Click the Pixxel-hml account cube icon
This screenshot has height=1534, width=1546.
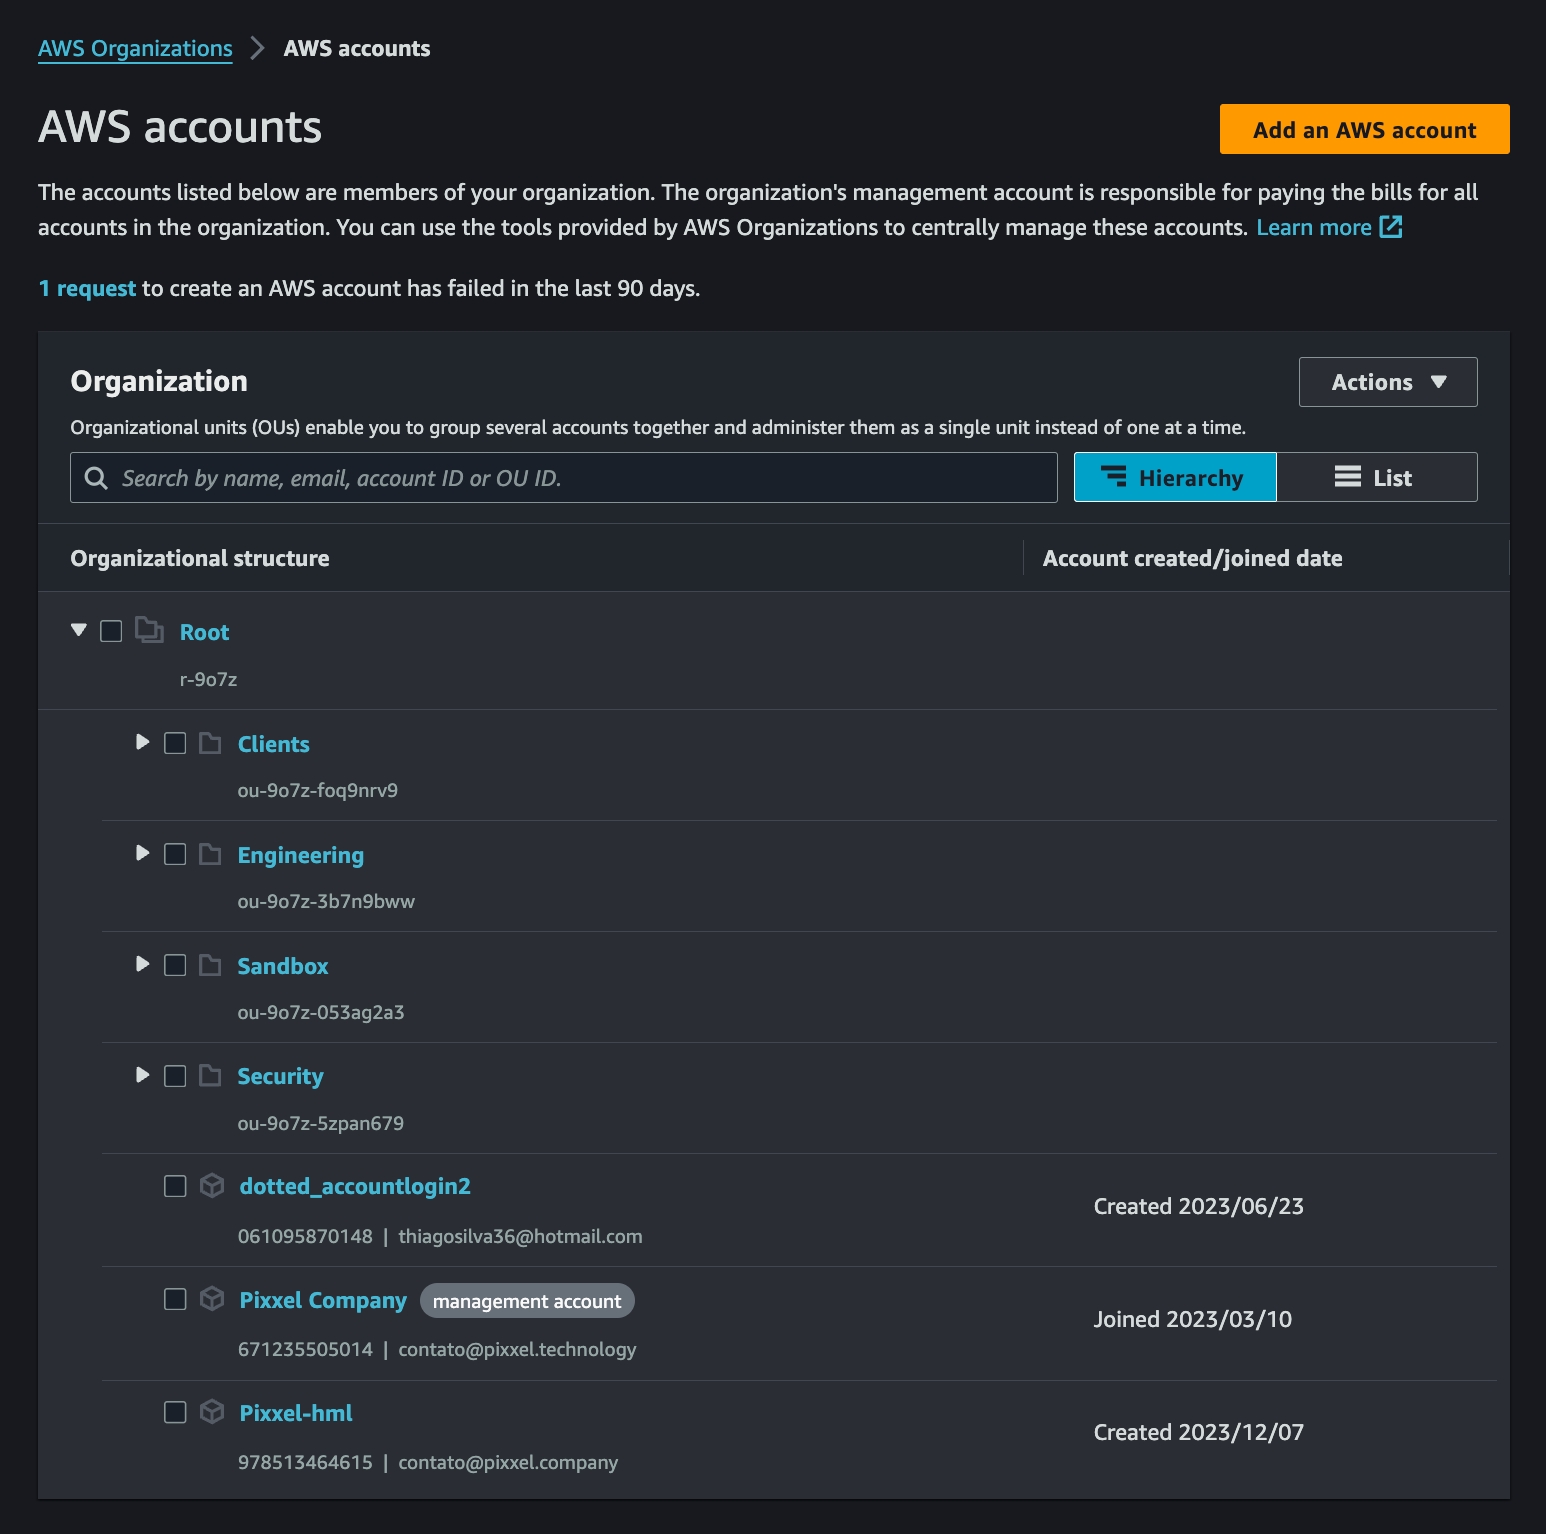pos(212,1412)
